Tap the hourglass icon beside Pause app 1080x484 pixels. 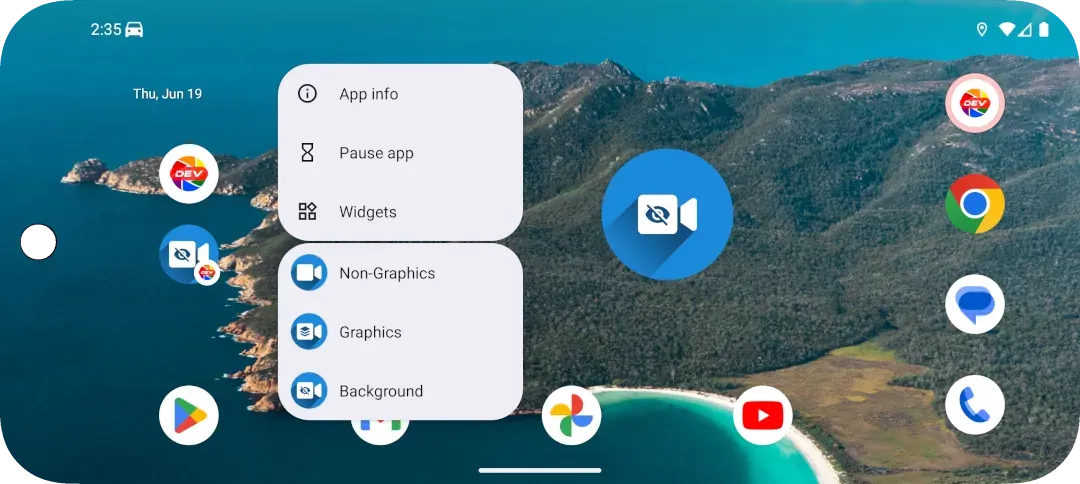pos(307,153)
